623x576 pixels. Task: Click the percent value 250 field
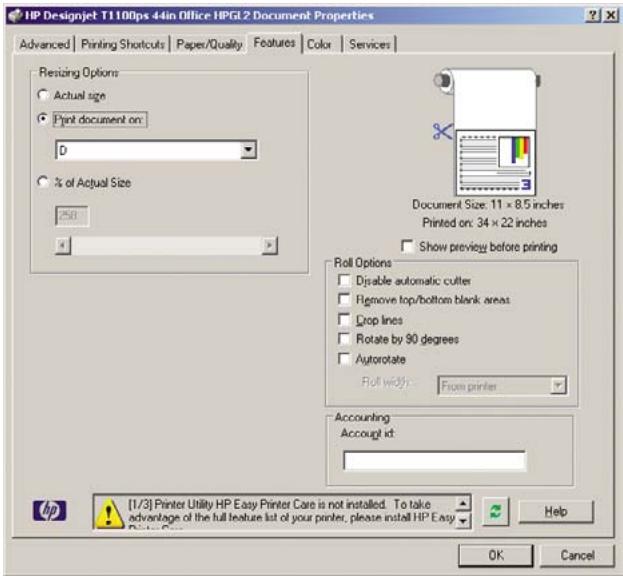tap(72, 216)
